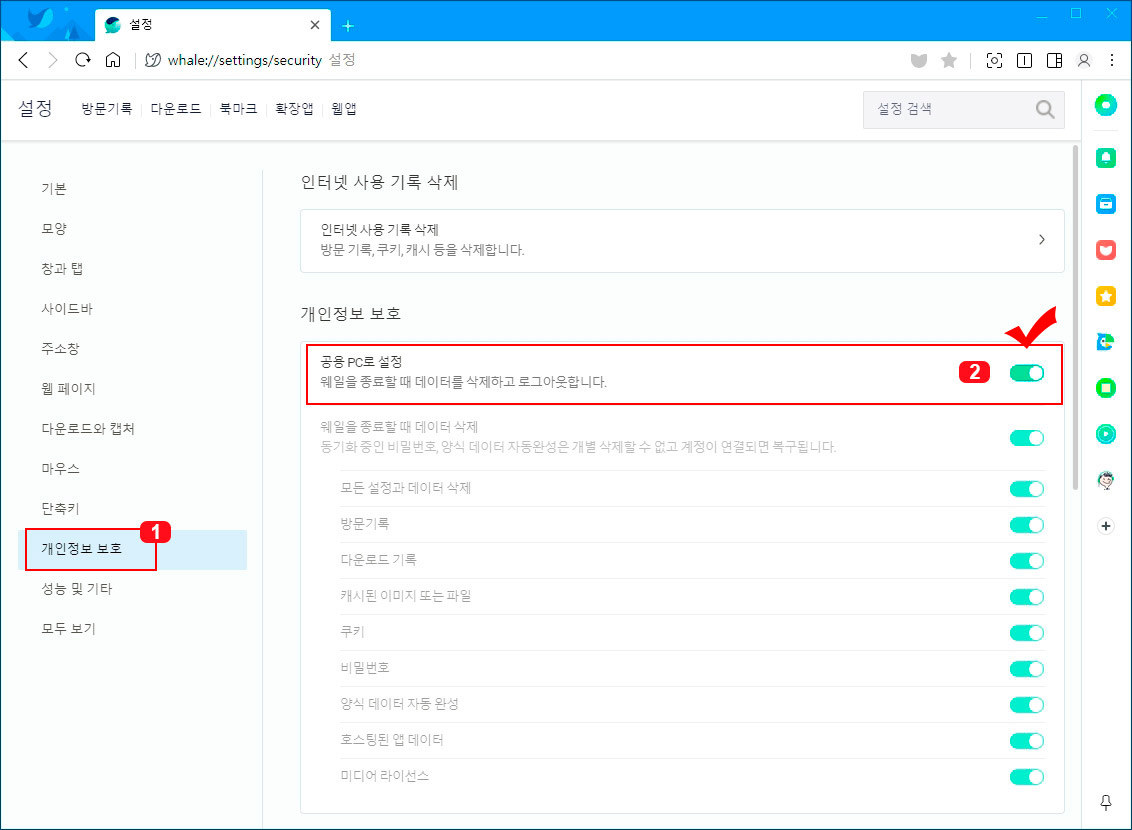Turn off the 방문기록 deletion toggle
This screenshot has width=1132, height=830.
(x=1027, y=525)
